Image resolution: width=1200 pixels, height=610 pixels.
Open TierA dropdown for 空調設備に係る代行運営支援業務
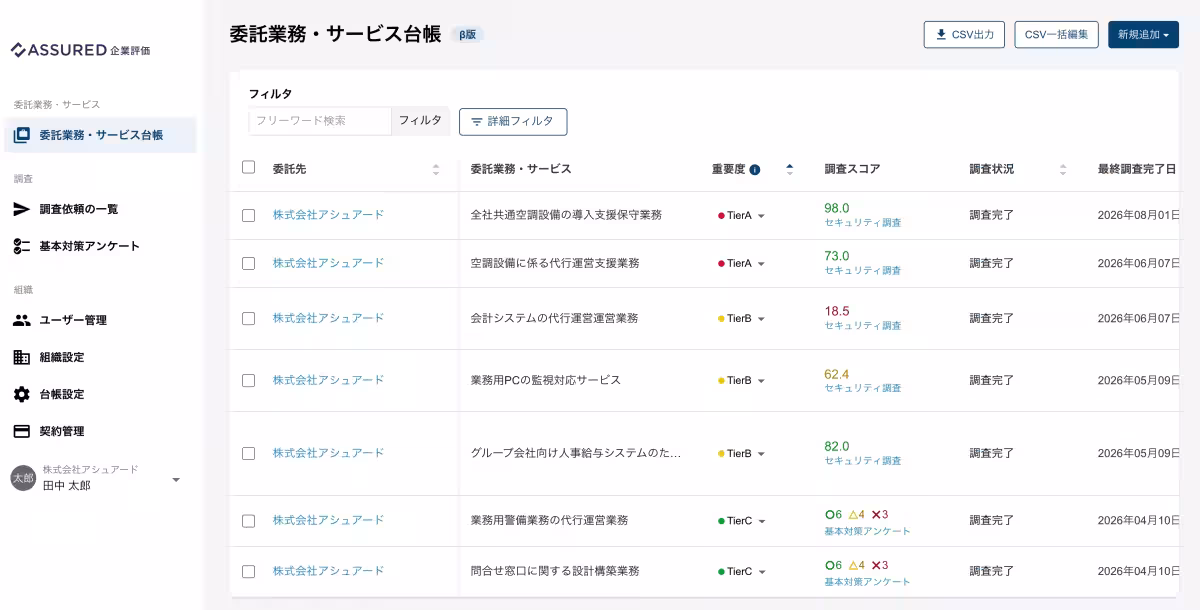(742, 264)
